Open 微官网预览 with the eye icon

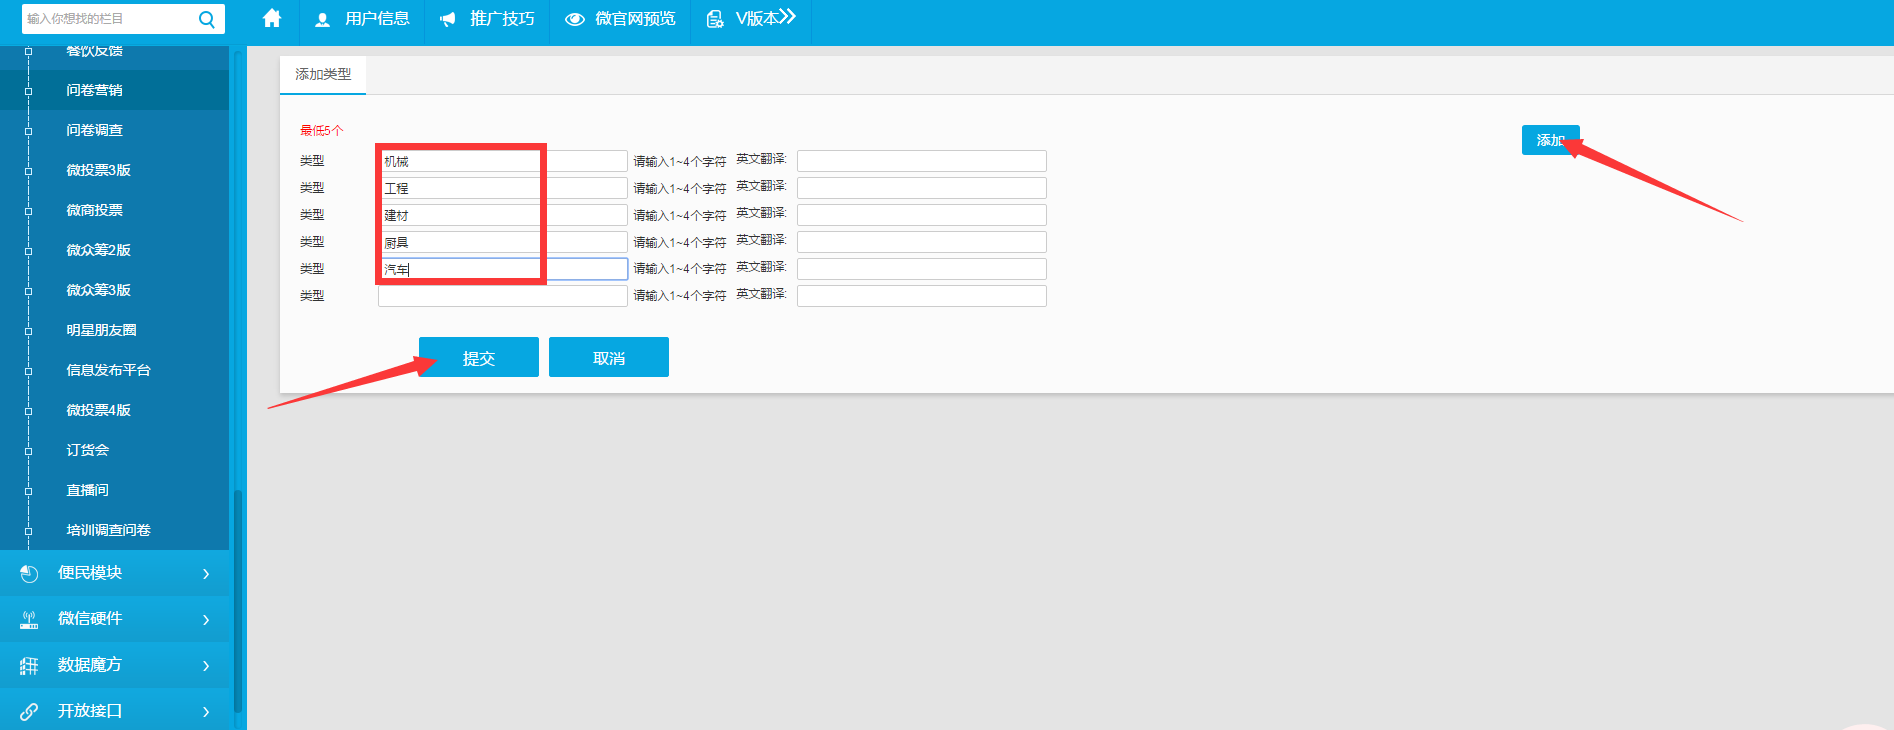621,19
